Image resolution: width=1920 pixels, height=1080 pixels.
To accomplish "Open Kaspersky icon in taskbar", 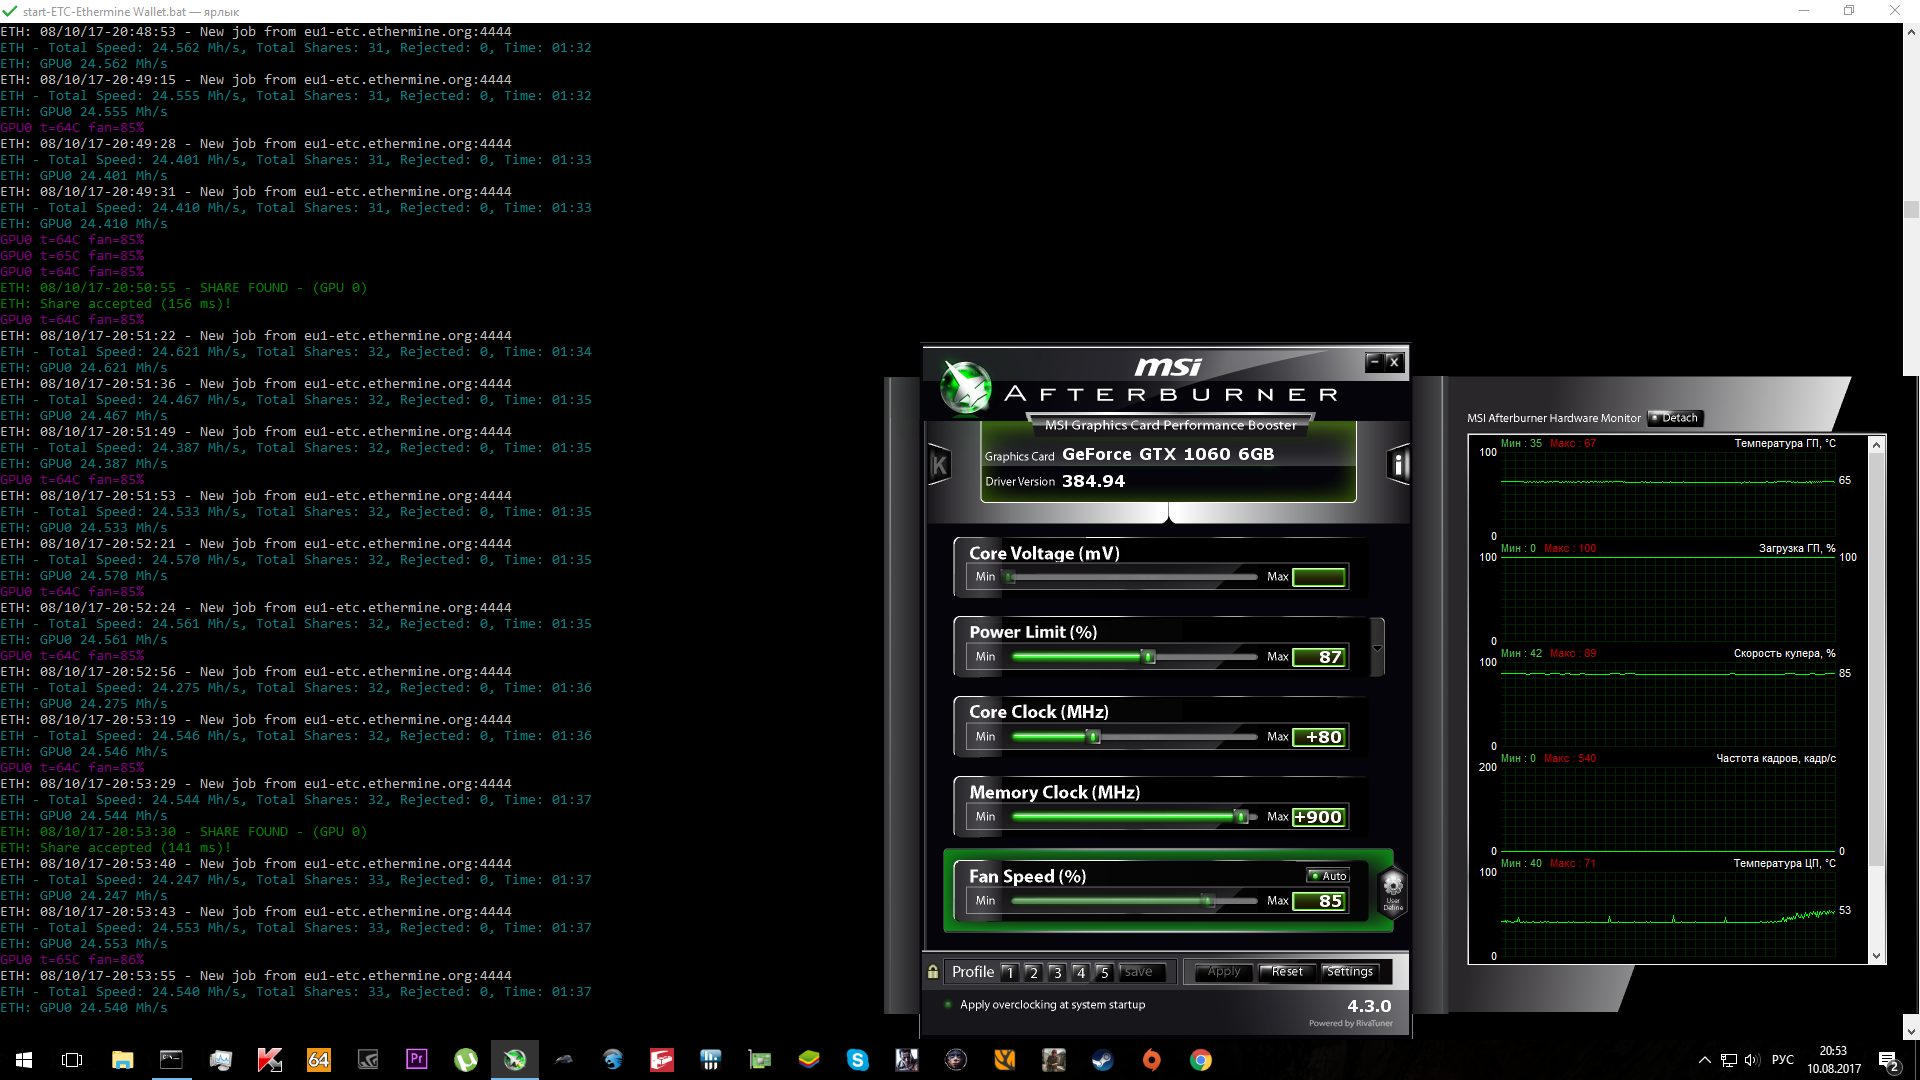I will (269, 1060).
